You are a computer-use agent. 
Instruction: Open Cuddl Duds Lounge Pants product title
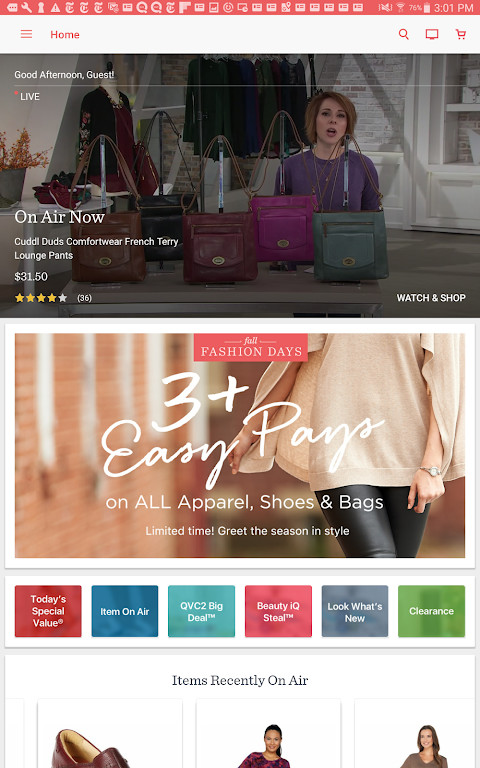96,248
